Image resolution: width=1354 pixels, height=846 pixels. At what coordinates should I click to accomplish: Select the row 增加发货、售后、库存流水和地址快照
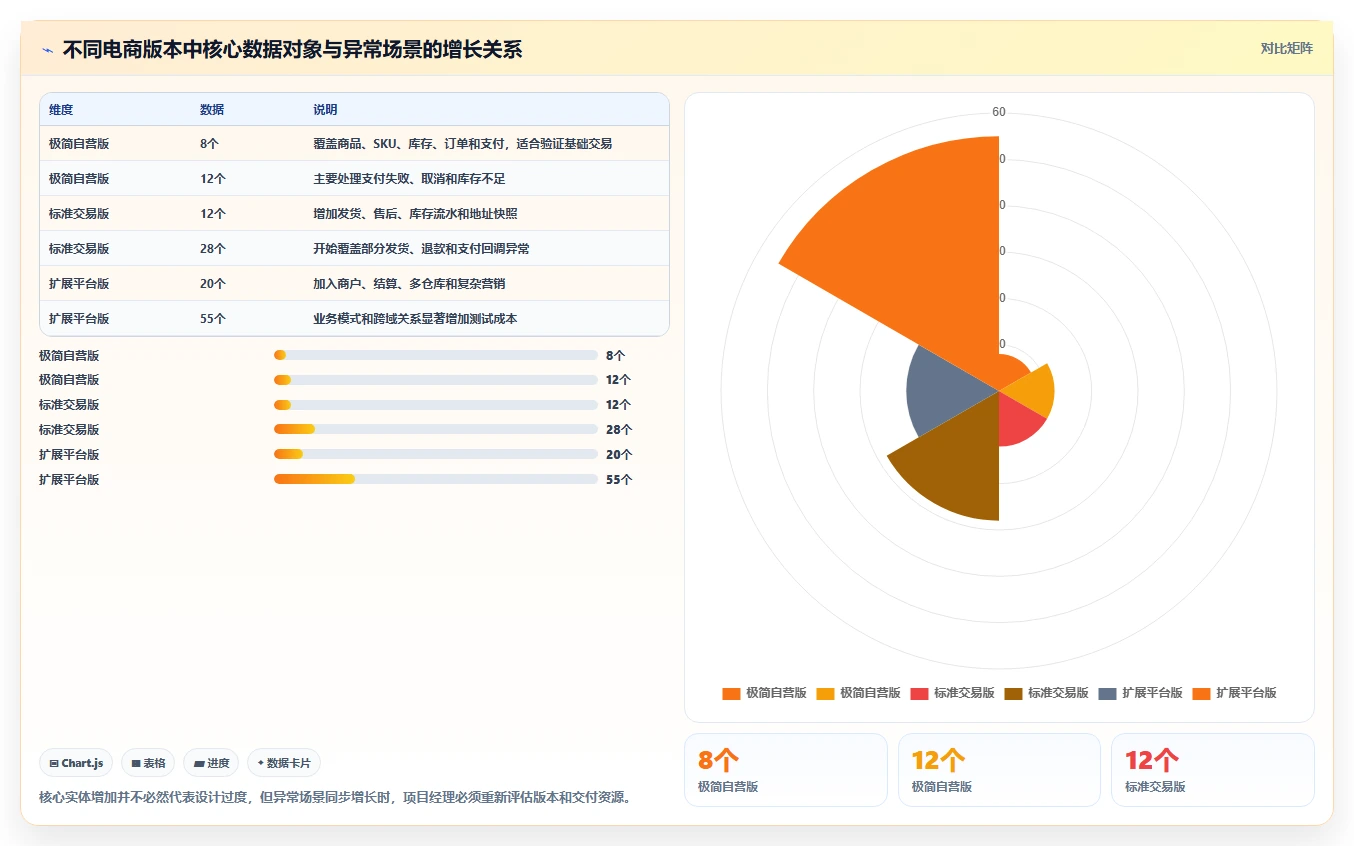click(354, 214)
